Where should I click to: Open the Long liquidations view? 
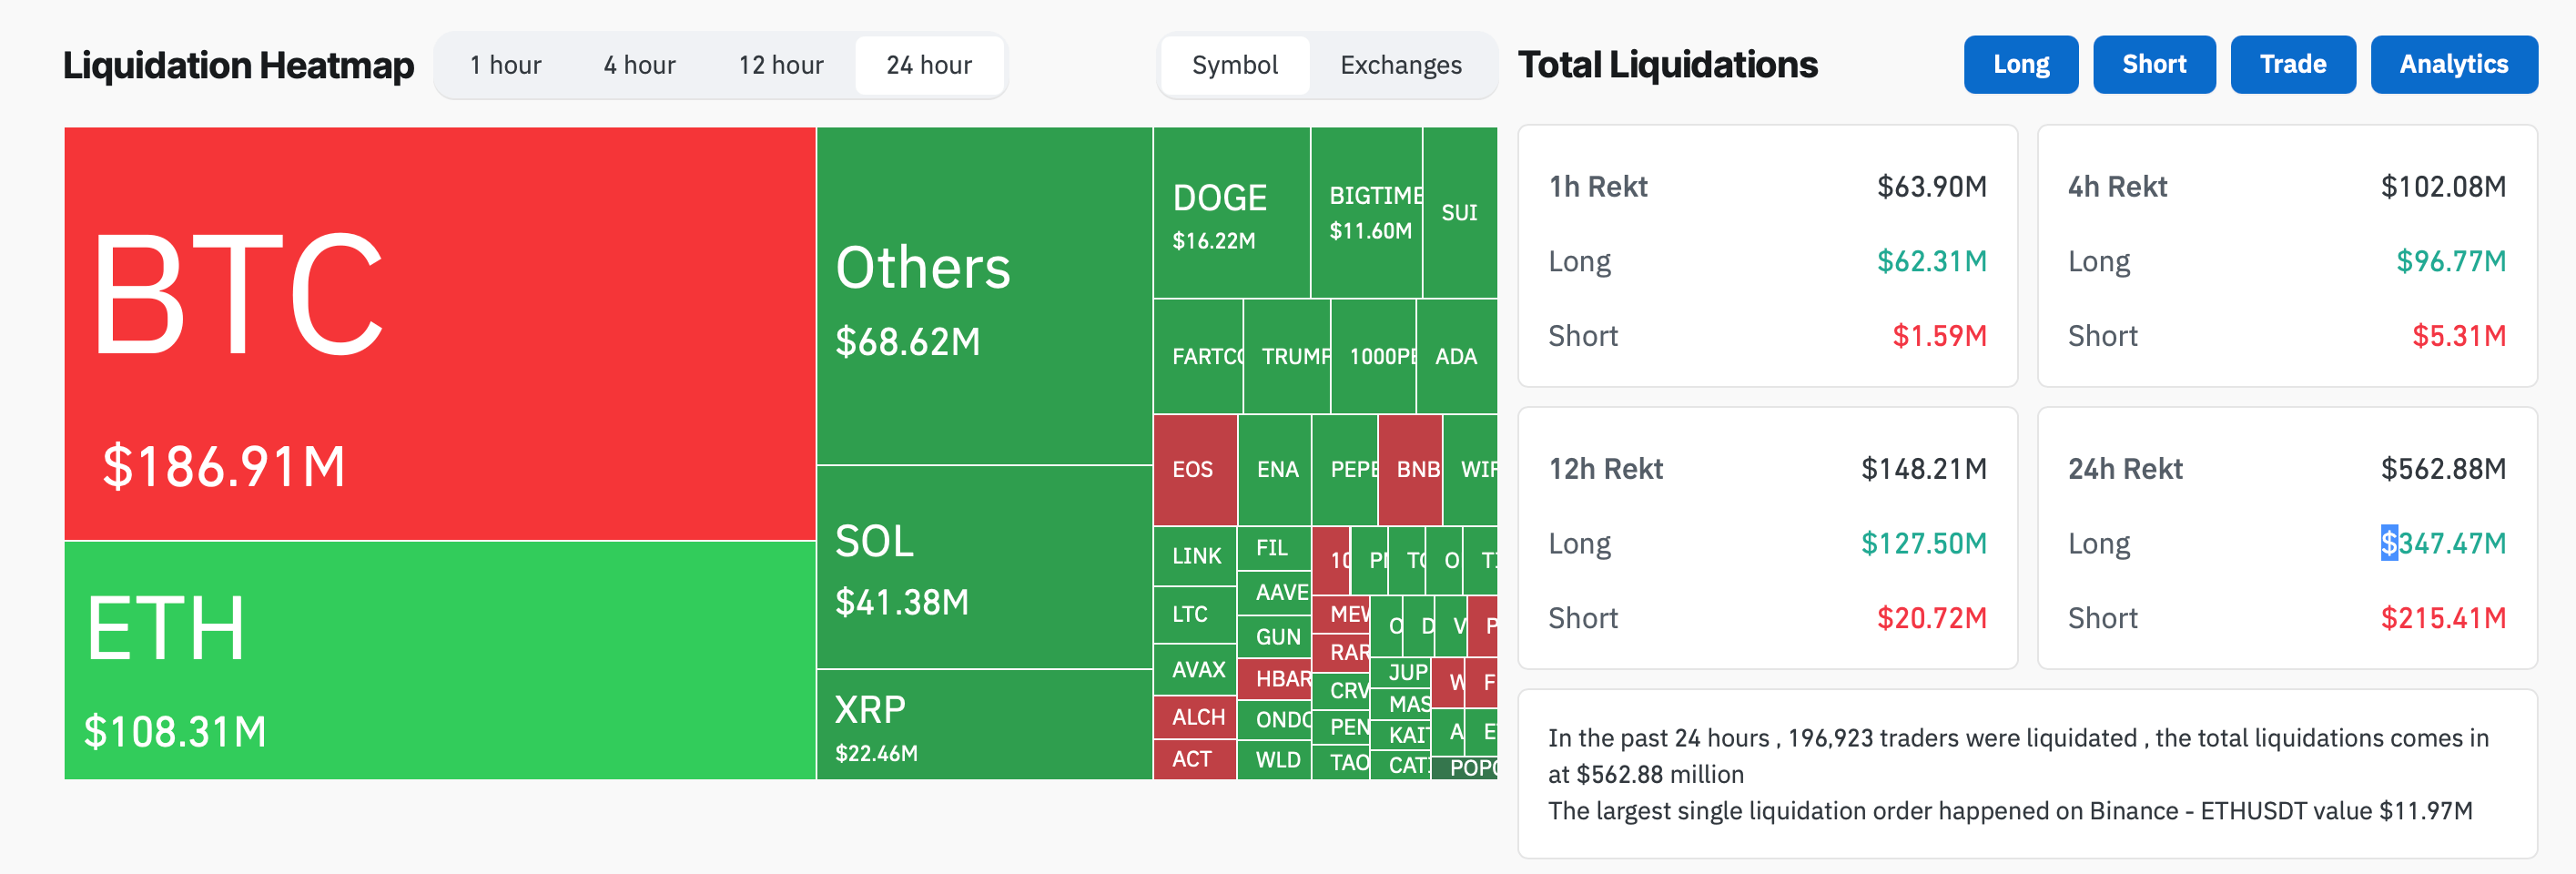pyautogui.click(x=2020, y=64)
